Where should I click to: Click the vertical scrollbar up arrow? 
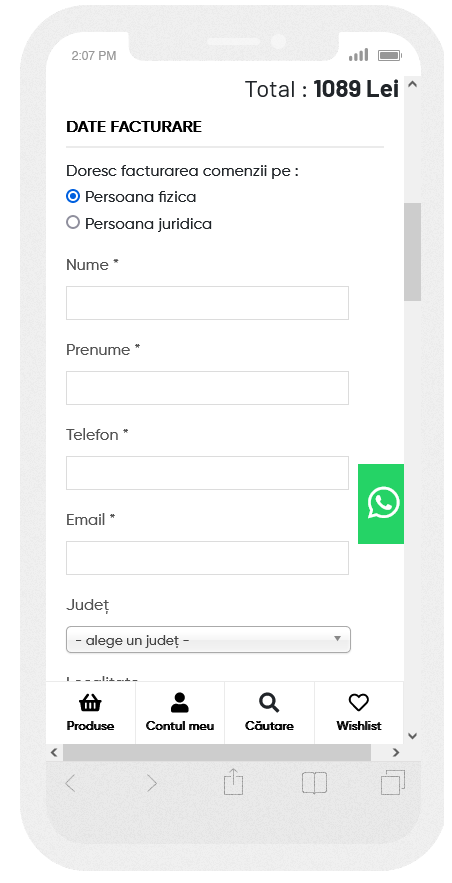(413, 84)
